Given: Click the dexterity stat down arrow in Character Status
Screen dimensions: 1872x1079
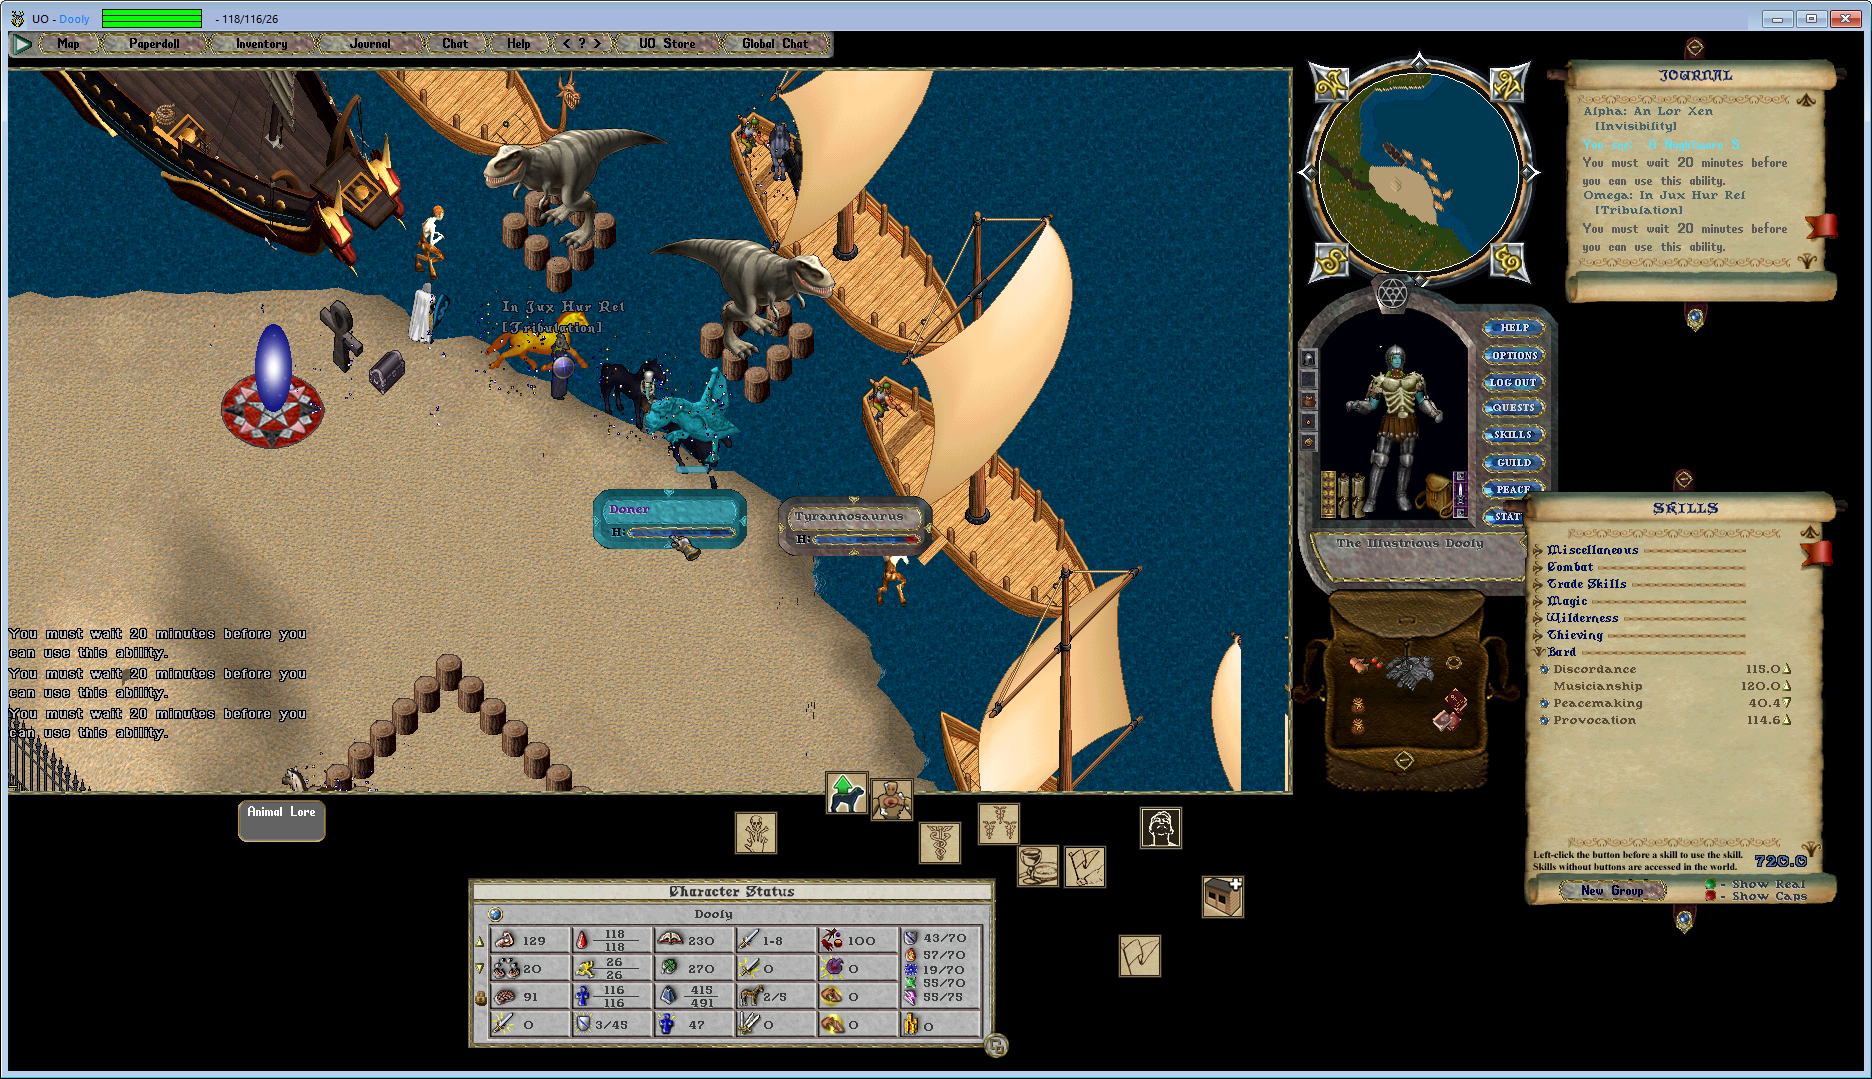Looking at the screenshot, I should pyautogui.click(x=480, y=969).
